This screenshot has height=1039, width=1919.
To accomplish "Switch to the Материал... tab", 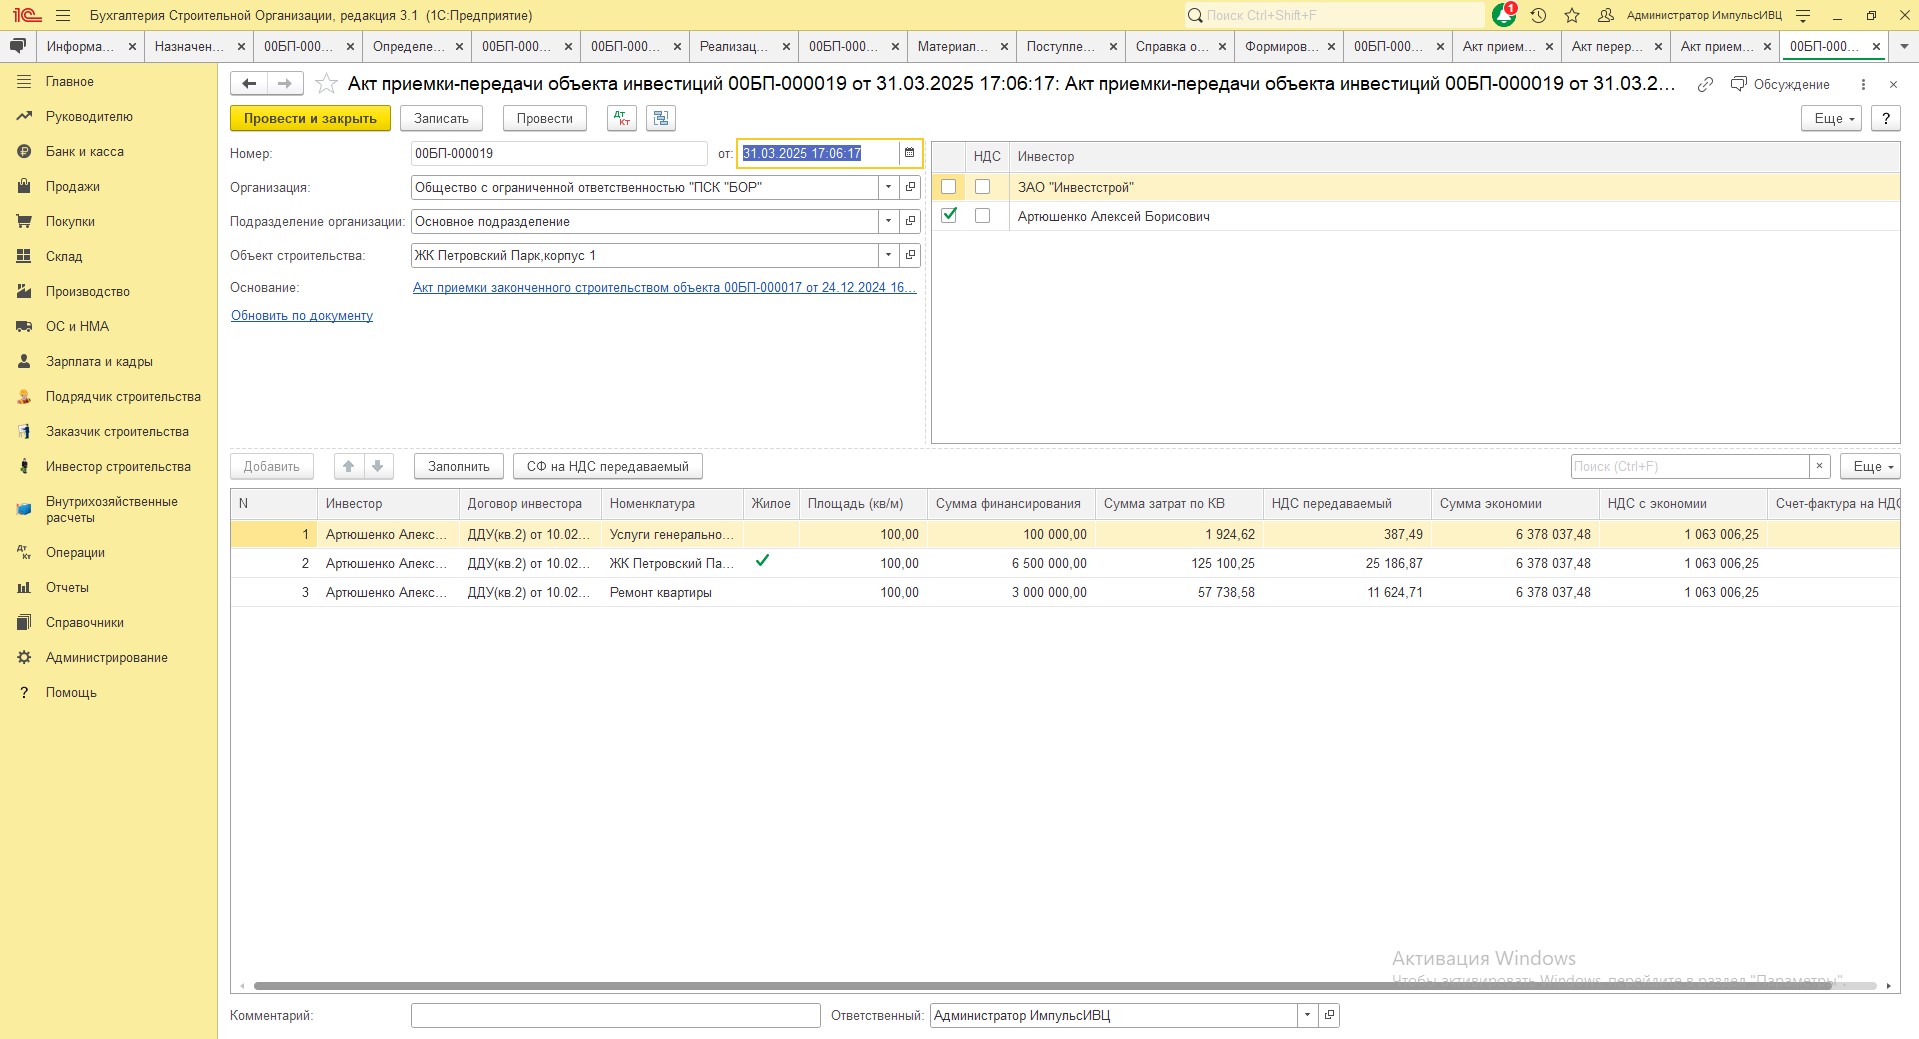I will pos(952,46).
